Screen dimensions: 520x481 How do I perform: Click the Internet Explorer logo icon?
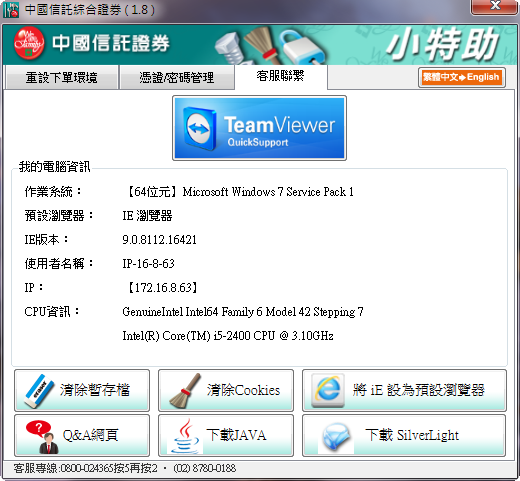(328, 390)
